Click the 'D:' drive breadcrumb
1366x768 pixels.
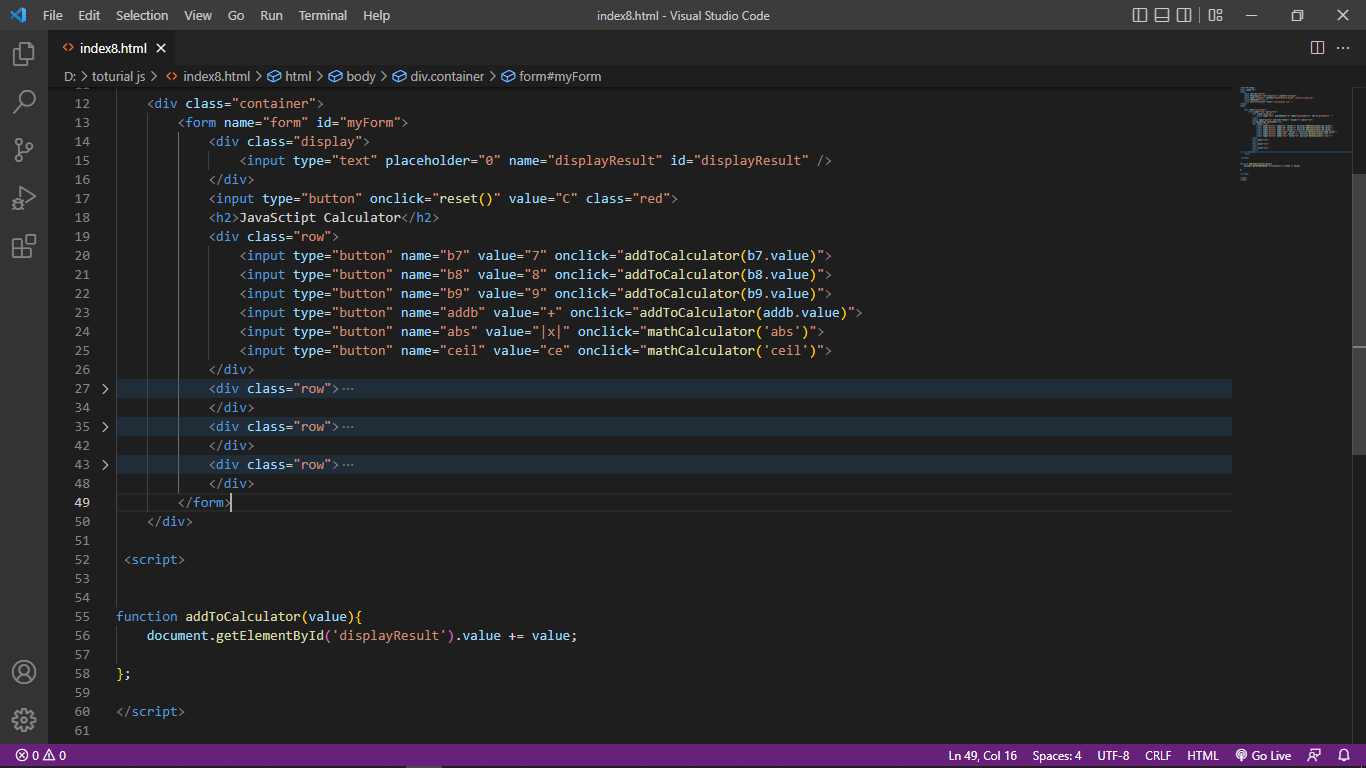pyautogui.click(x=70, y=76)
